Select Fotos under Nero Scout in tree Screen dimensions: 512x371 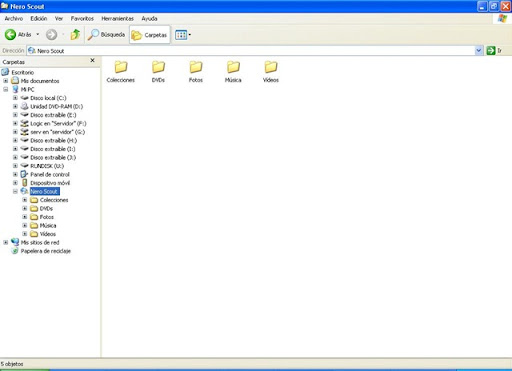47,217
